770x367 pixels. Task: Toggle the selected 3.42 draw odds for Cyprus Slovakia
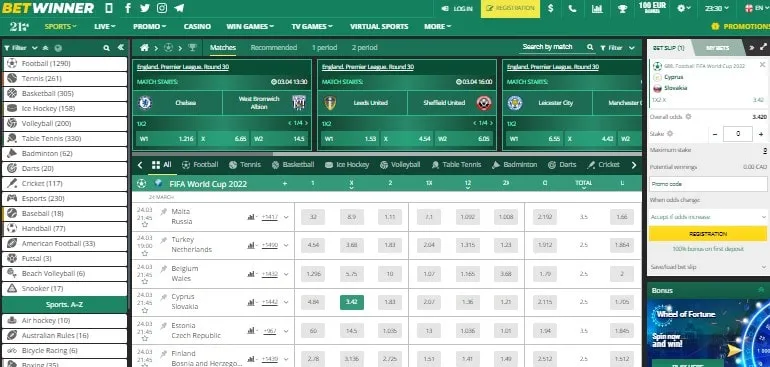pos(352,302)
